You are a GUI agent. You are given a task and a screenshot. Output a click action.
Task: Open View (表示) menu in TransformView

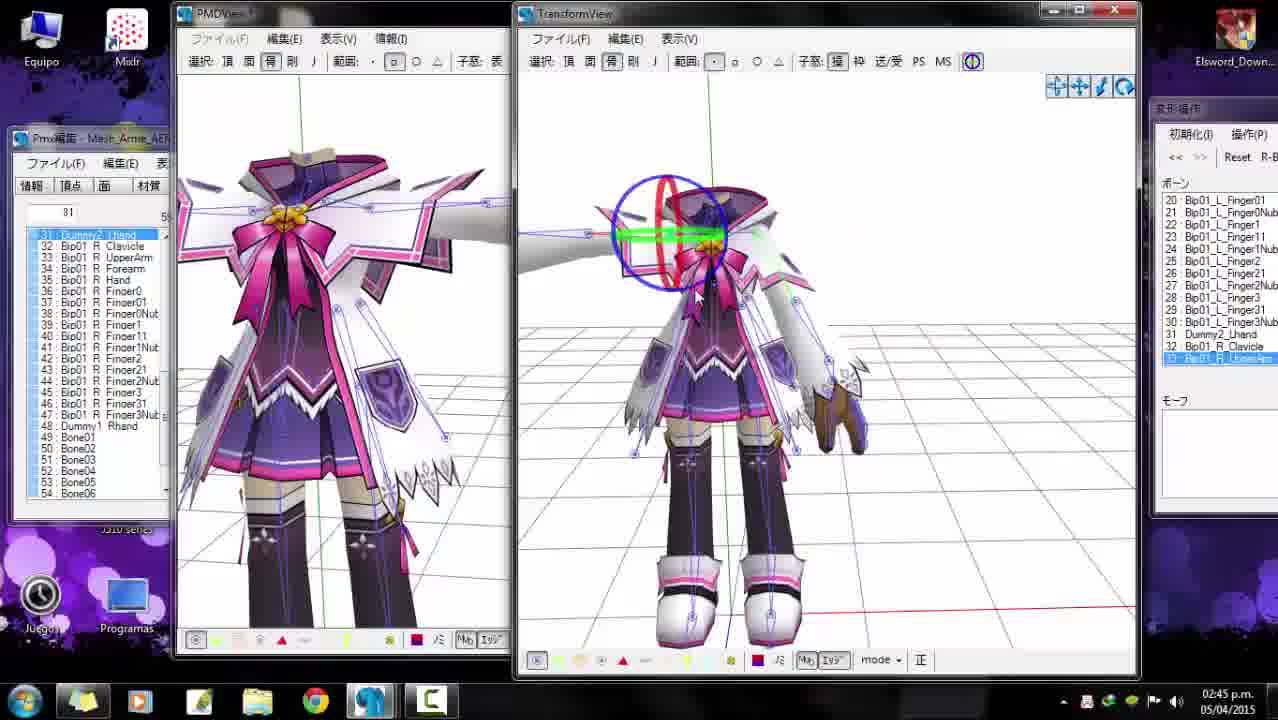pos(679,39)
